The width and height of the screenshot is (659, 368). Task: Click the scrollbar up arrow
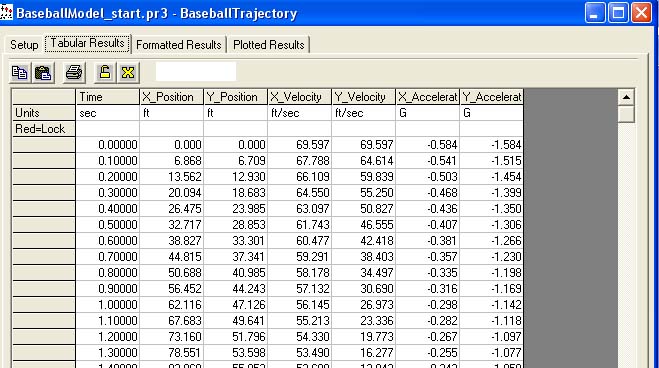tap(626, 97)
